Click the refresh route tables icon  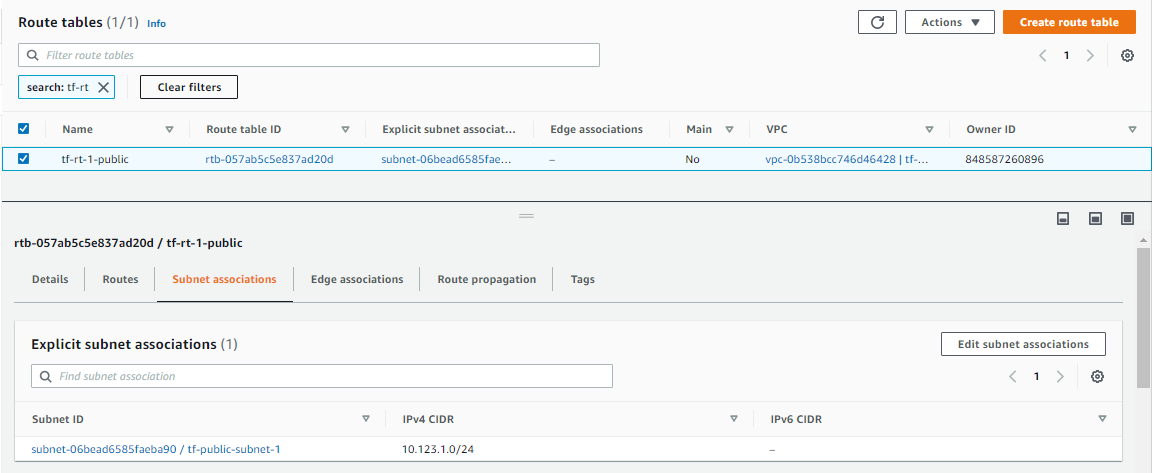point(877,22)
